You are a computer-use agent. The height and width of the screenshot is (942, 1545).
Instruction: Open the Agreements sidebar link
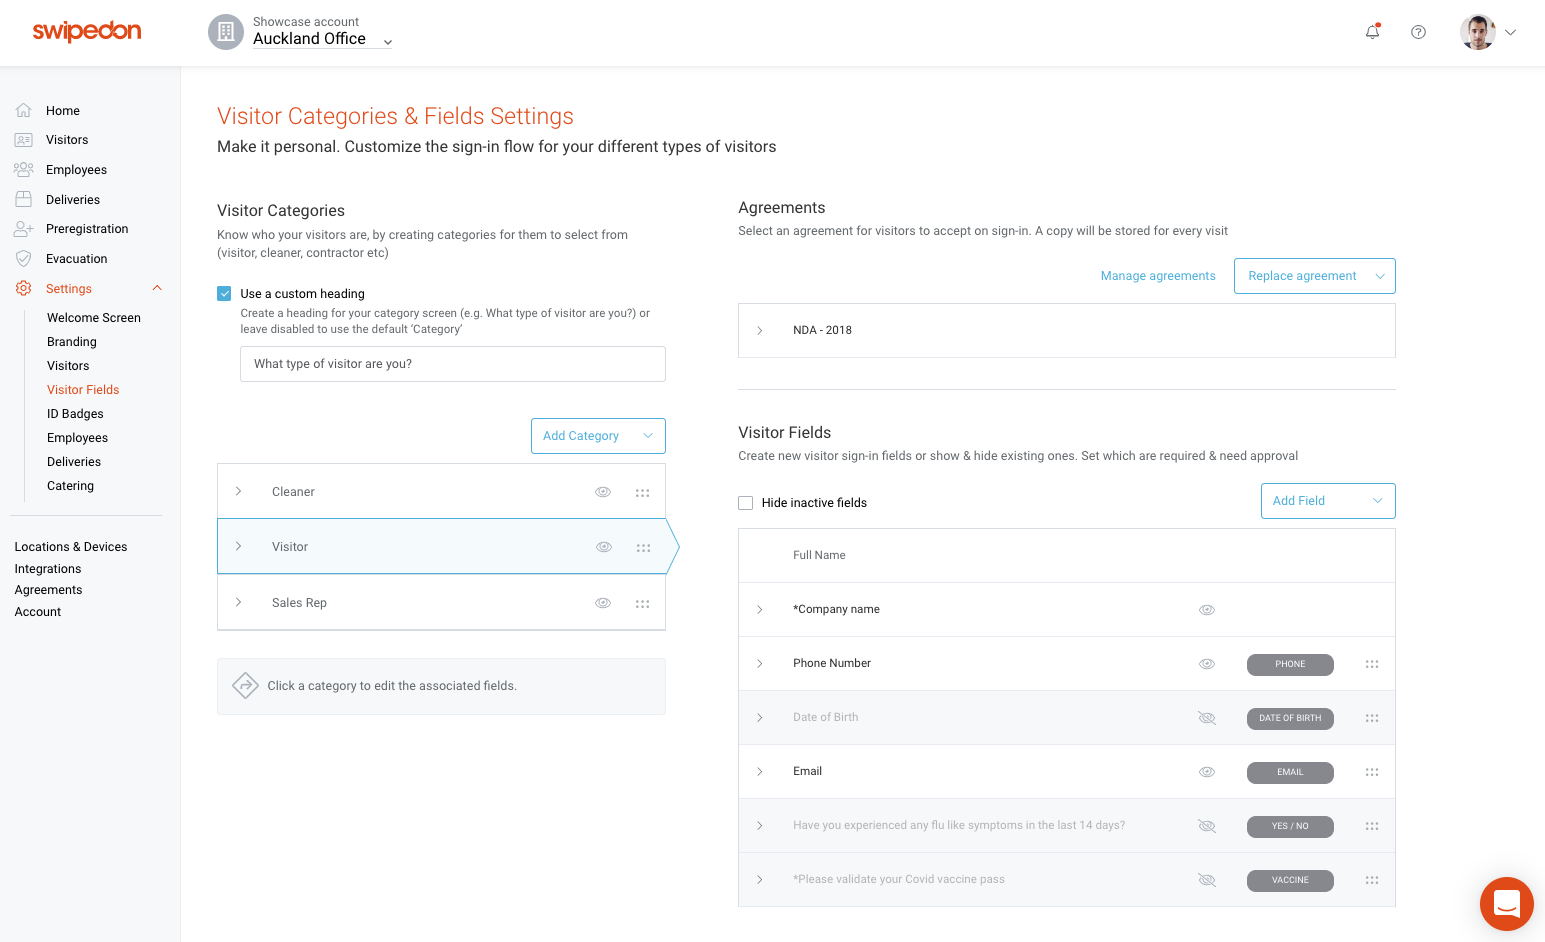tap(48, 590)
